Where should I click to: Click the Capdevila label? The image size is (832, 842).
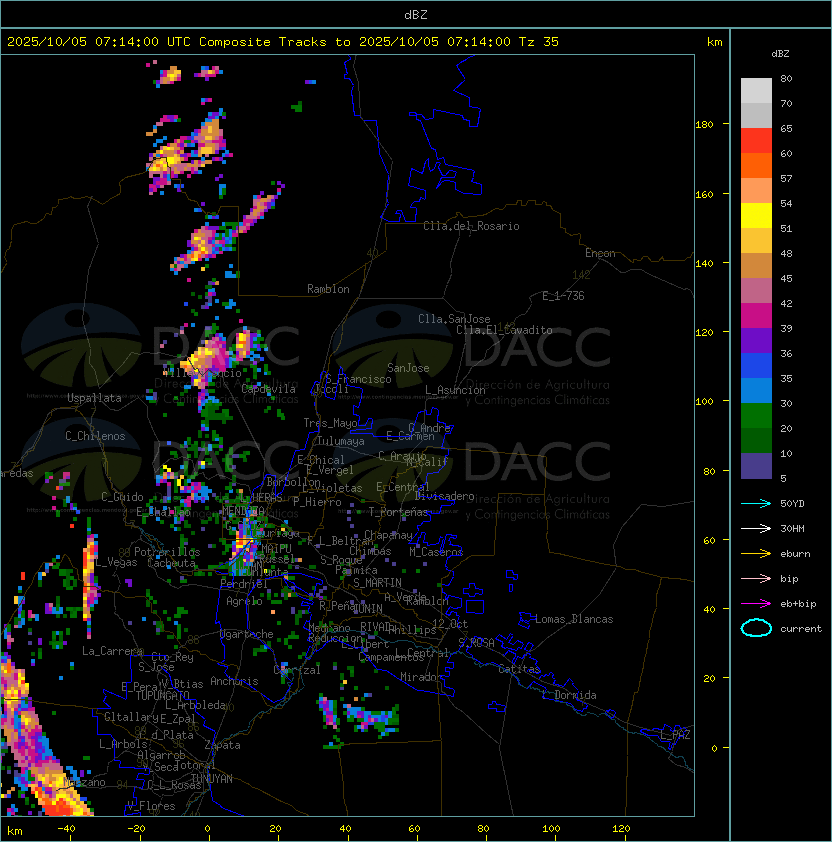(268, 389)
